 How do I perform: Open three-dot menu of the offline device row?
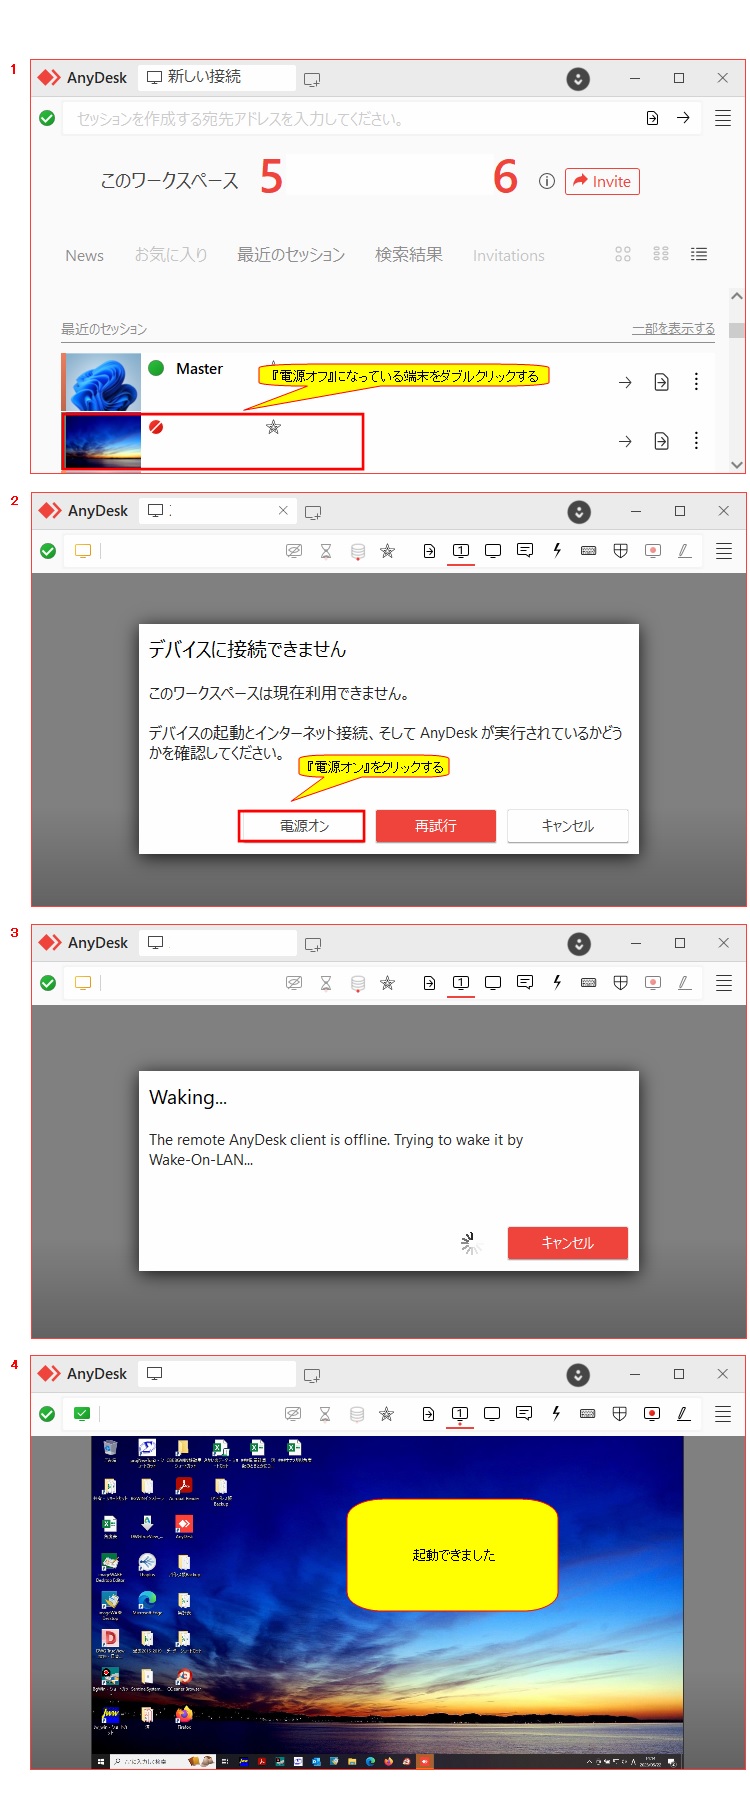(x=696, y=441)
